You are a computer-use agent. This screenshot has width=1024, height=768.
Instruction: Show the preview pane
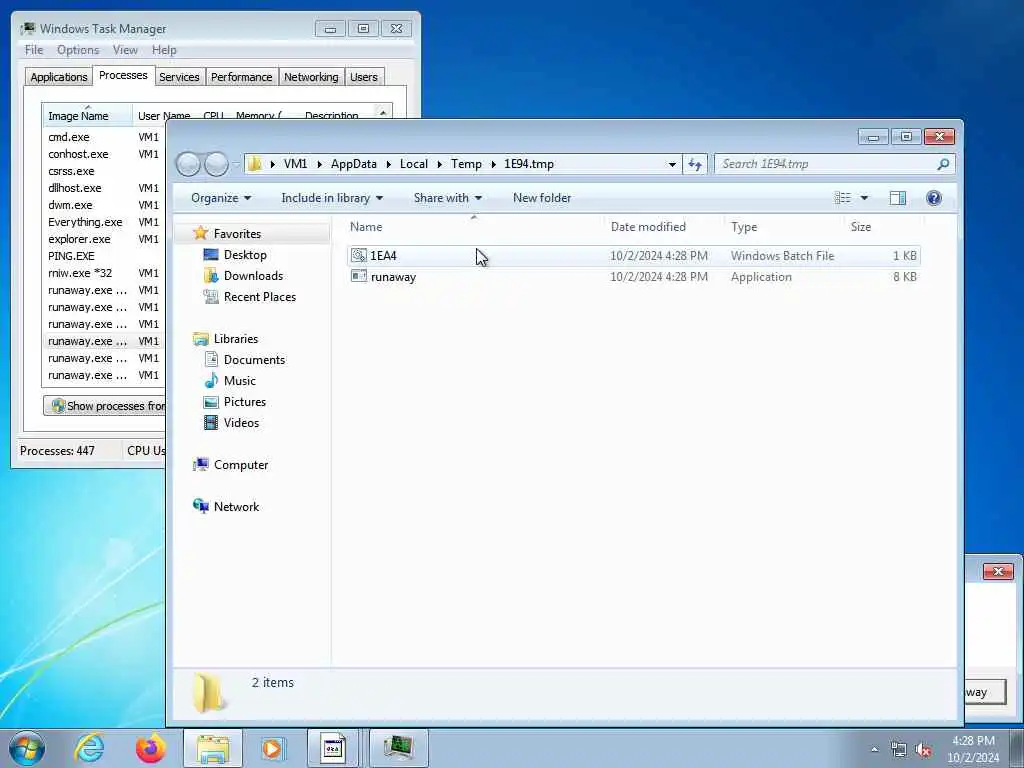pyautogui.click(x=898, y=198)
